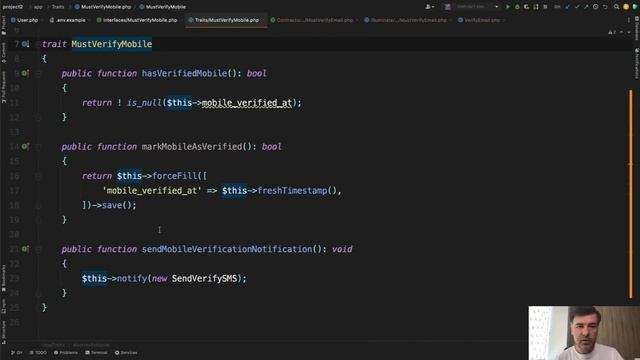This screenshot has height=360, width=640.
Task: Open the Notifications sidebar panel
Action: pyautogui.click(x=636, y=63)
